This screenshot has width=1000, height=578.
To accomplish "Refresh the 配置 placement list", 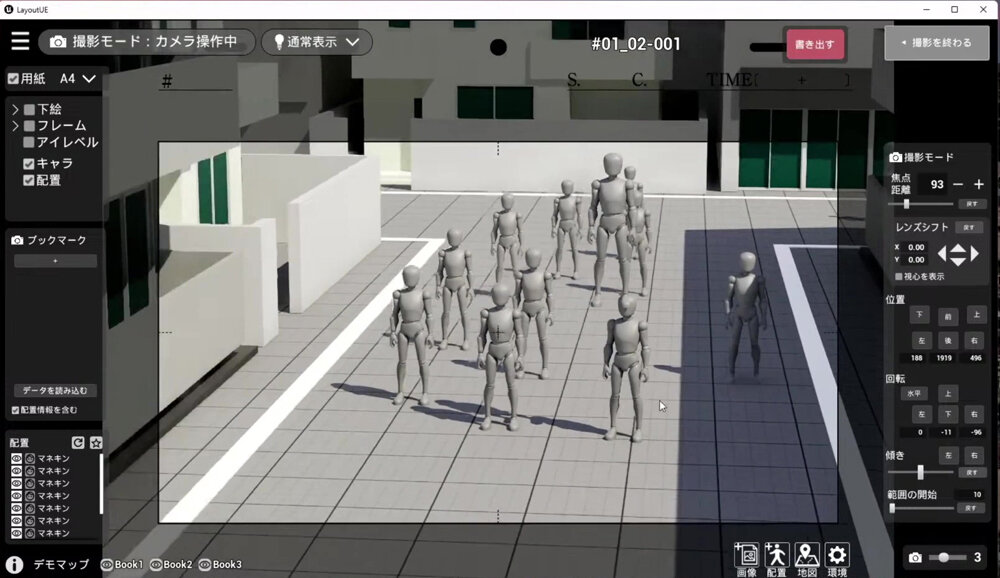I will (x=78, y=443).
